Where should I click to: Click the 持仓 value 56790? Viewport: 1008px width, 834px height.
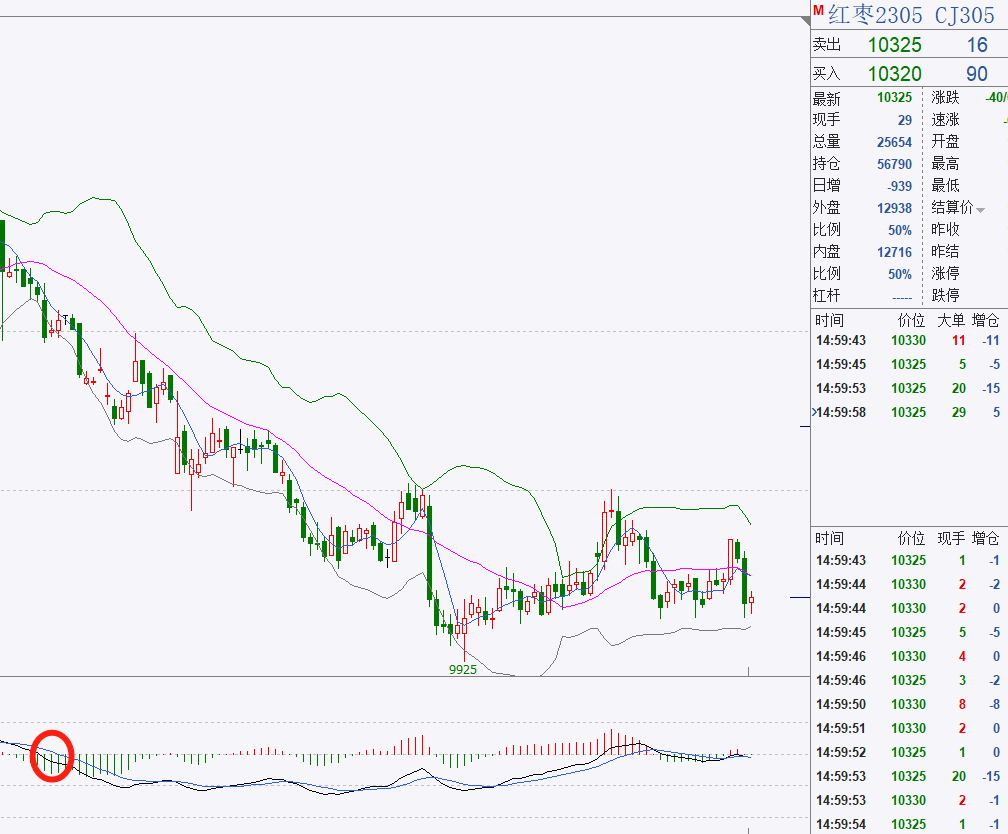(894, 164)
